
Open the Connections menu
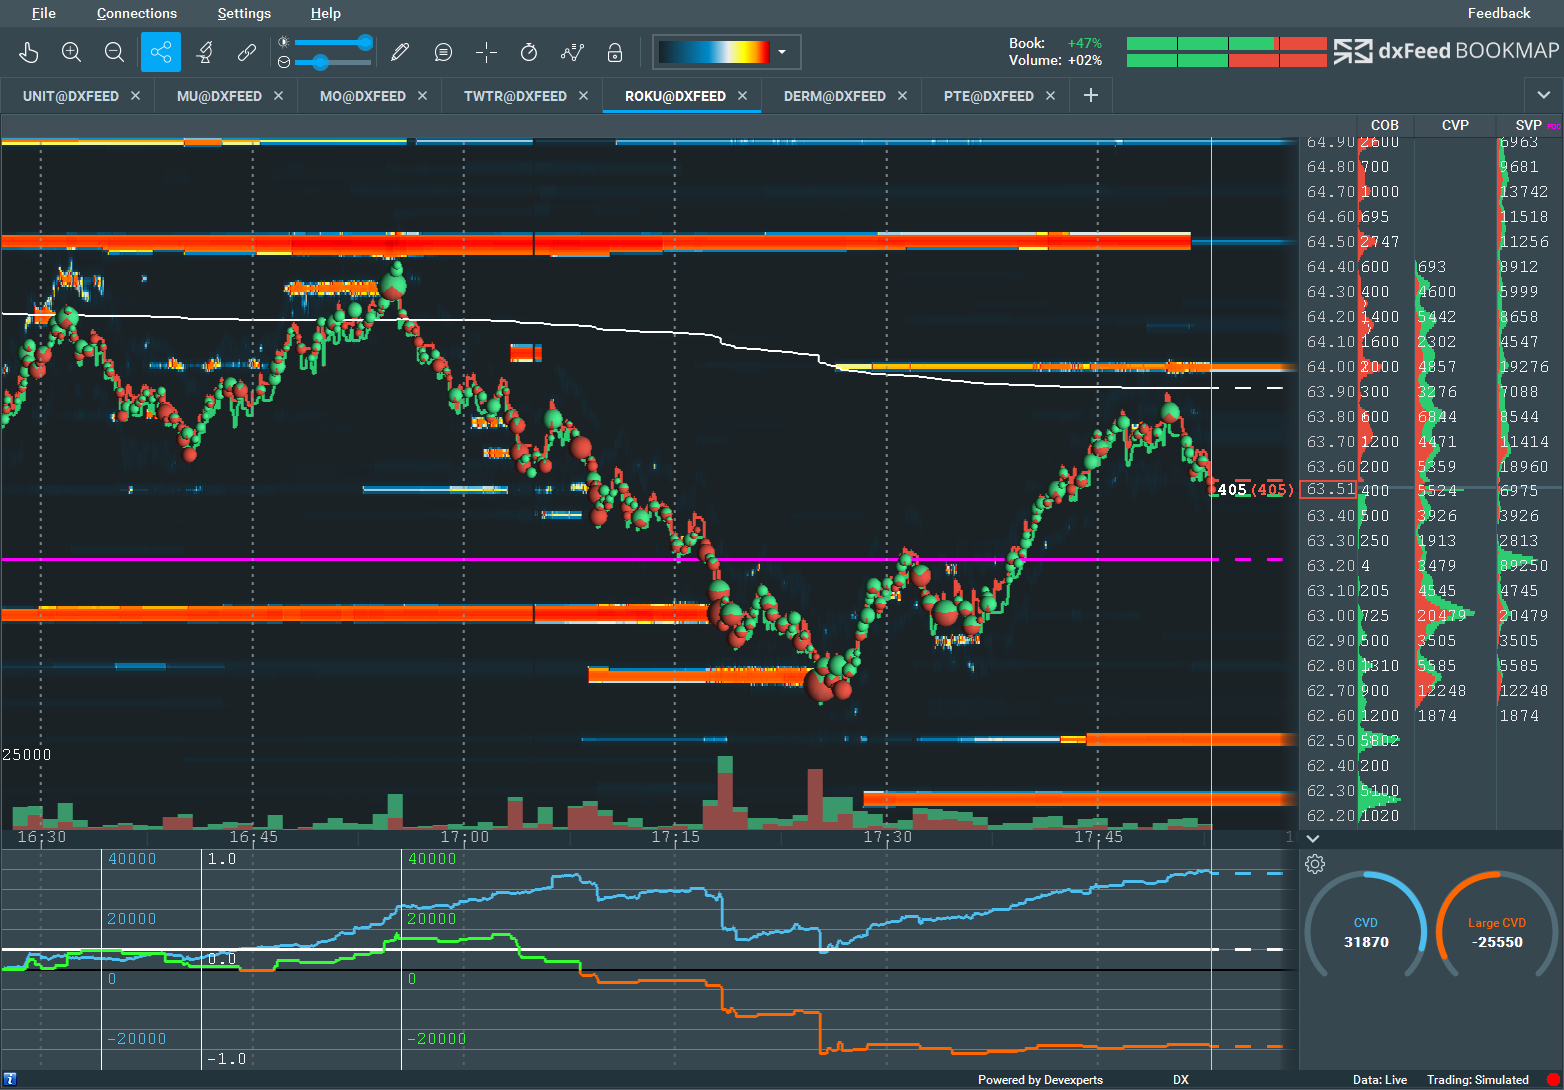[x=137, y=13]
